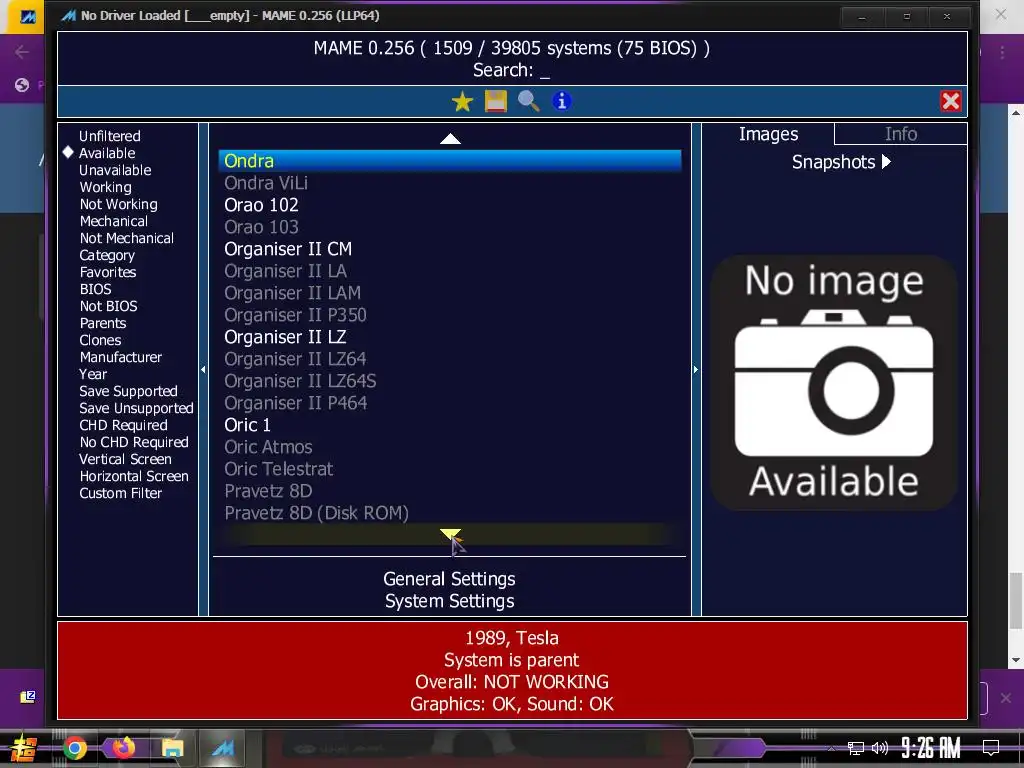The image size is (1024, 768).
Task: Open System Settings
Action: 449,601
